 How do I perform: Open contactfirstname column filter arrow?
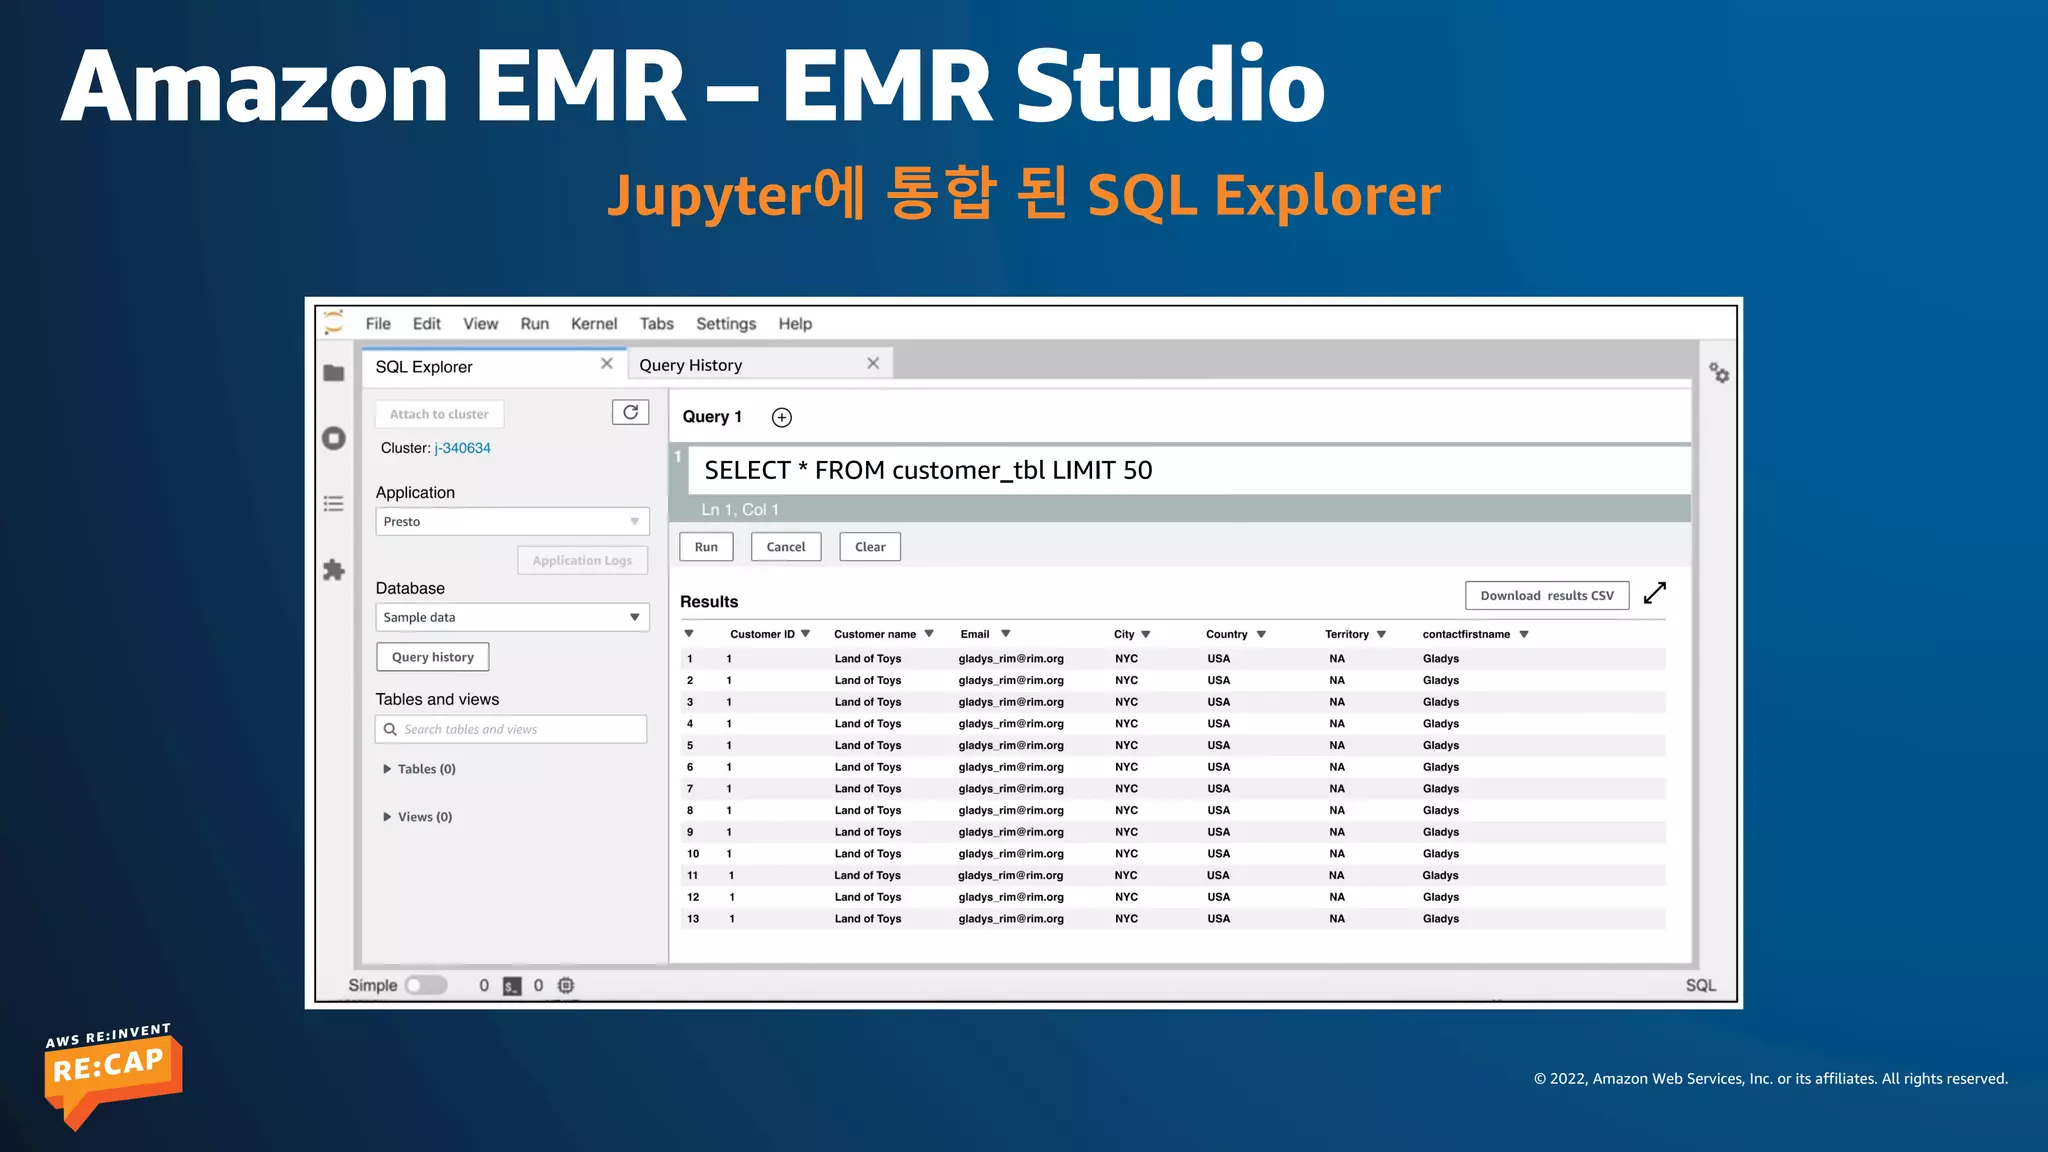pyautogui.click(x=1524, y=635)
